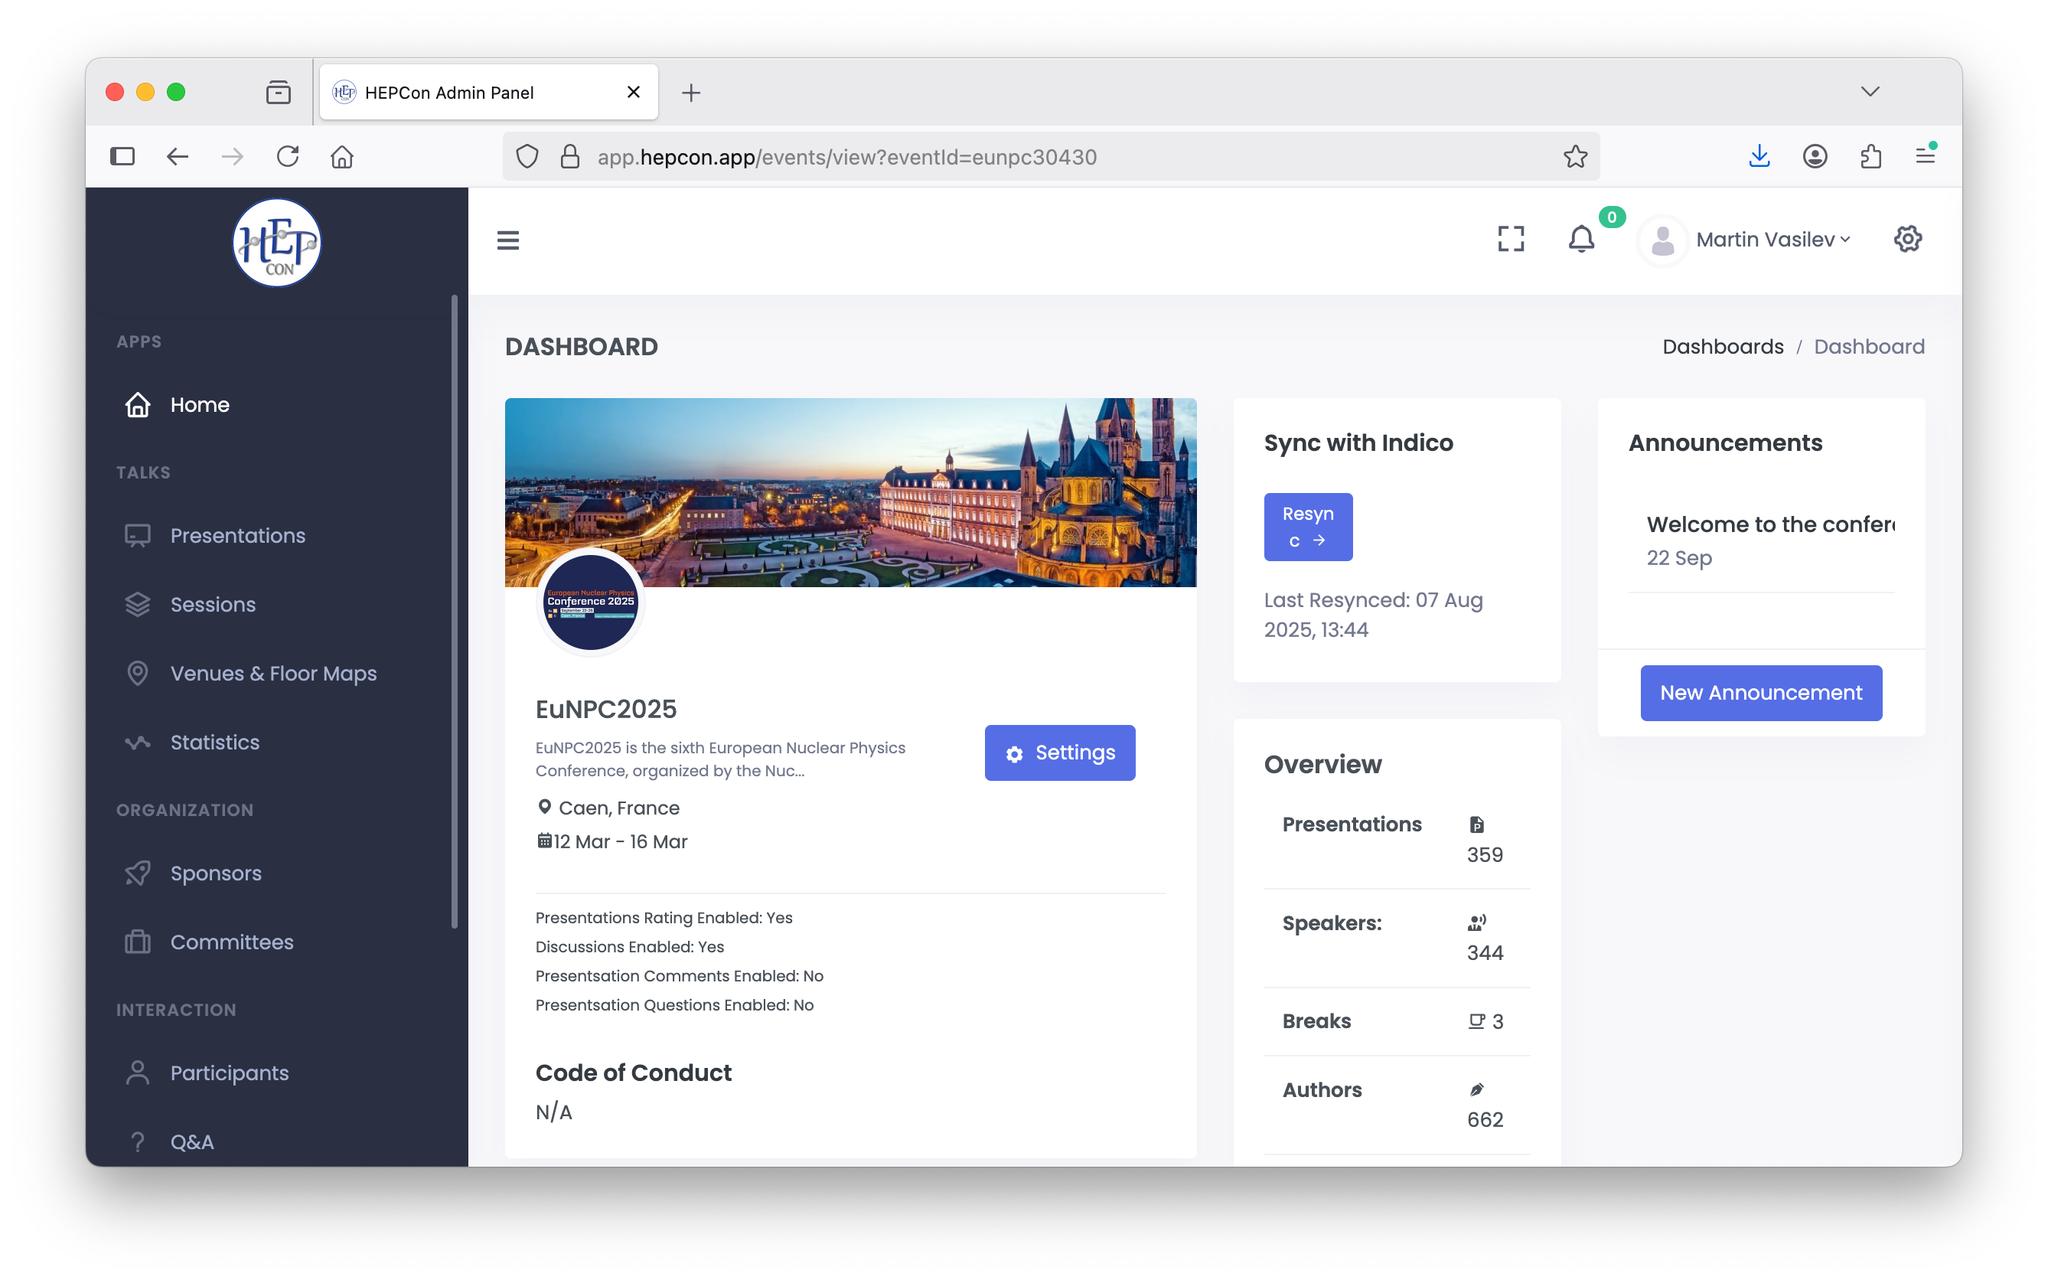This screenshot has width=2048, height=1280.
Task: Click the blue event Settings button
Action: 1059,753
